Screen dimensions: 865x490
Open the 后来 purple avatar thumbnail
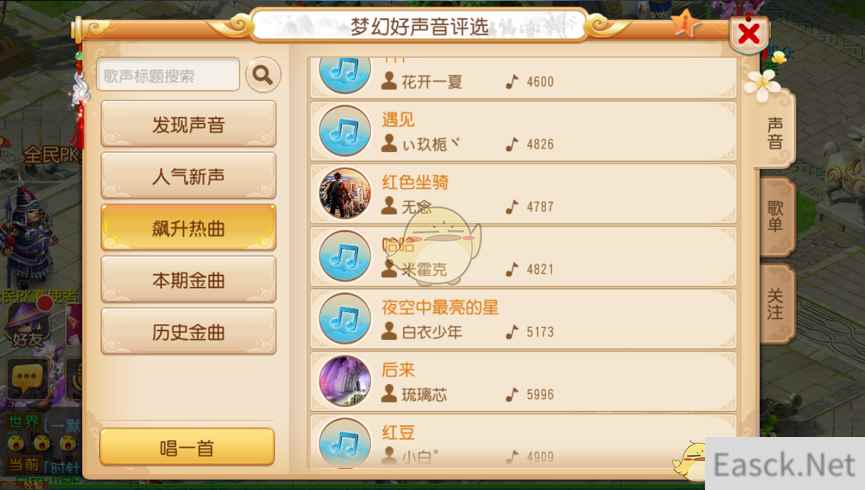pos(345,381)
